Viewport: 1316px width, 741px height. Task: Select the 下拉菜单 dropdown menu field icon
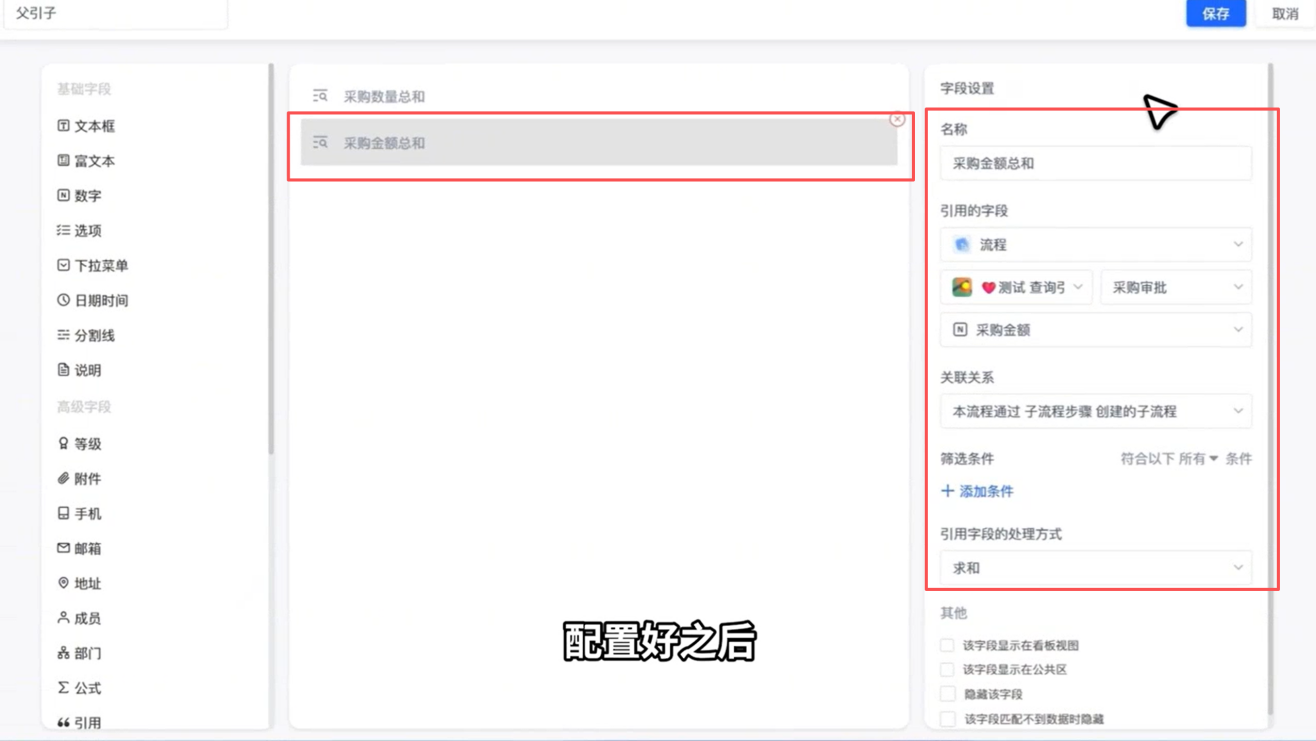point(63,266)
